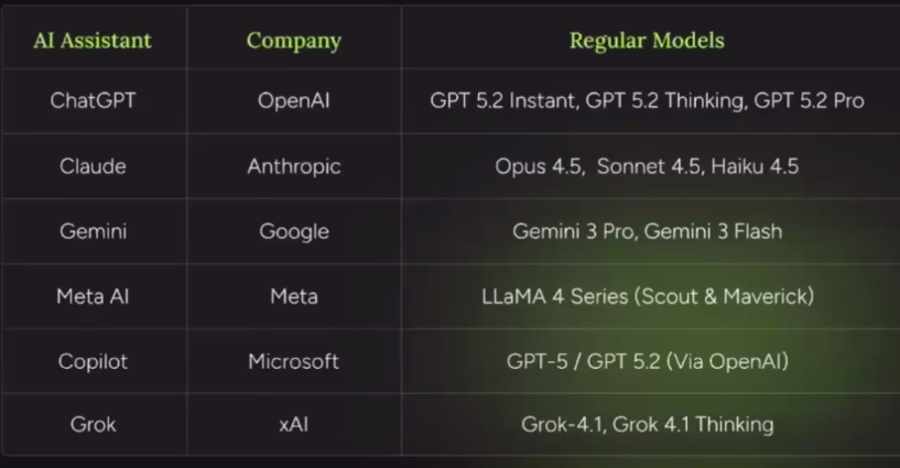
Task: Select the Meta AI assistant cell
Action: click(x=93, y=296)
